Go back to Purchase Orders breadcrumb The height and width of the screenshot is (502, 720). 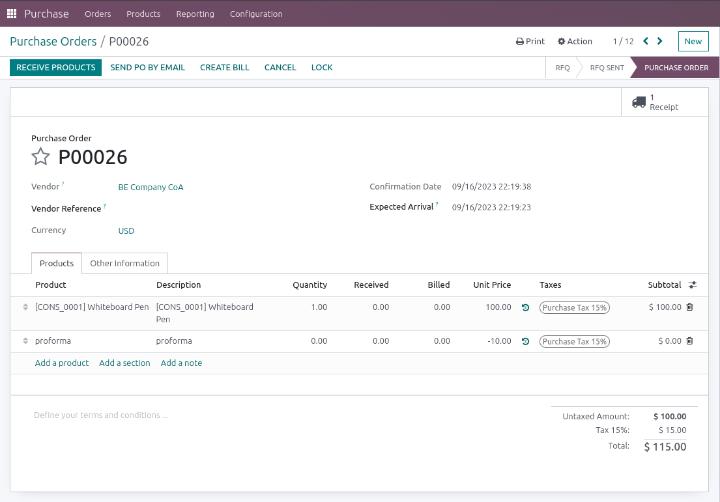tap(53, 41)
